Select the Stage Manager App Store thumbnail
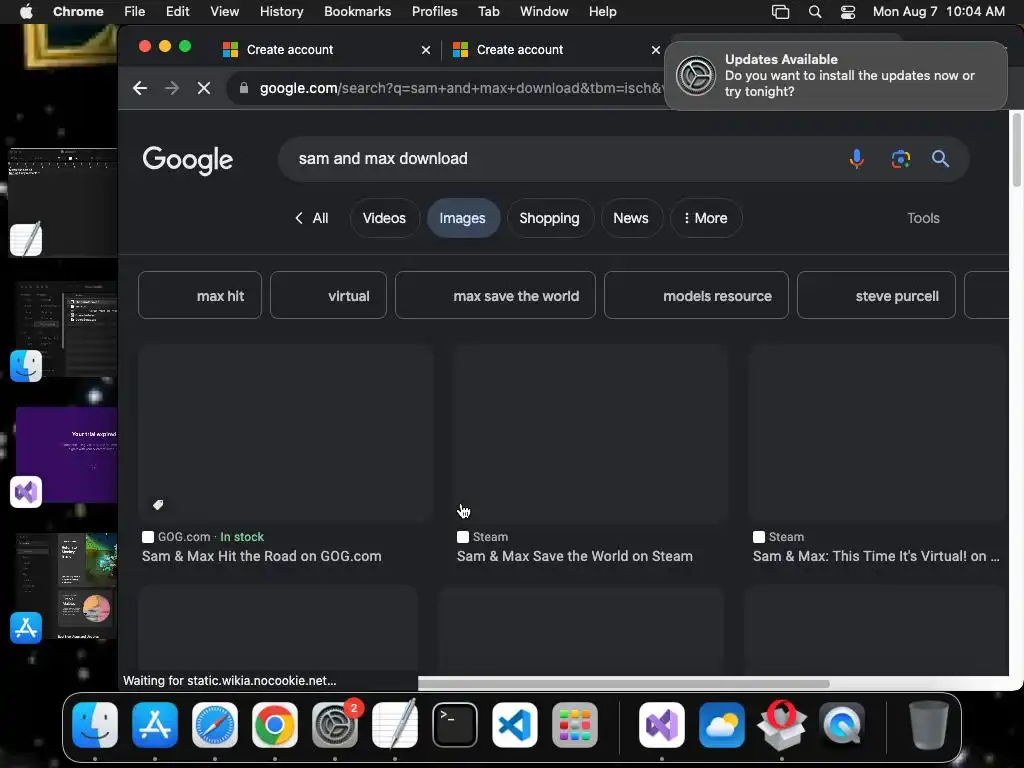 click(x=66, y=586)
